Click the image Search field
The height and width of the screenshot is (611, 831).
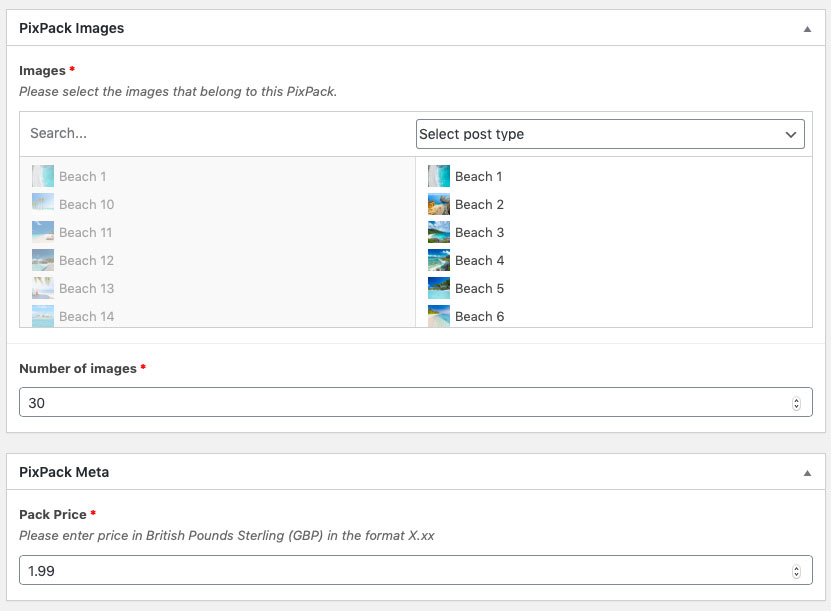pyautogui.click(x=217, y=134)
